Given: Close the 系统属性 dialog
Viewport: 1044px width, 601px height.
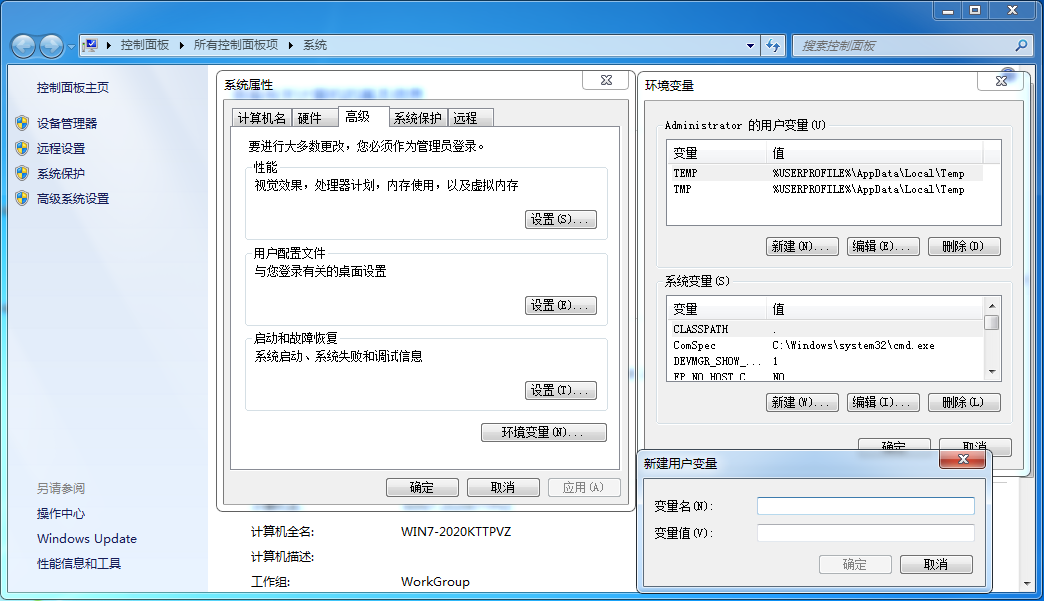Looking at the screenshot, I should tap(606, 80).
